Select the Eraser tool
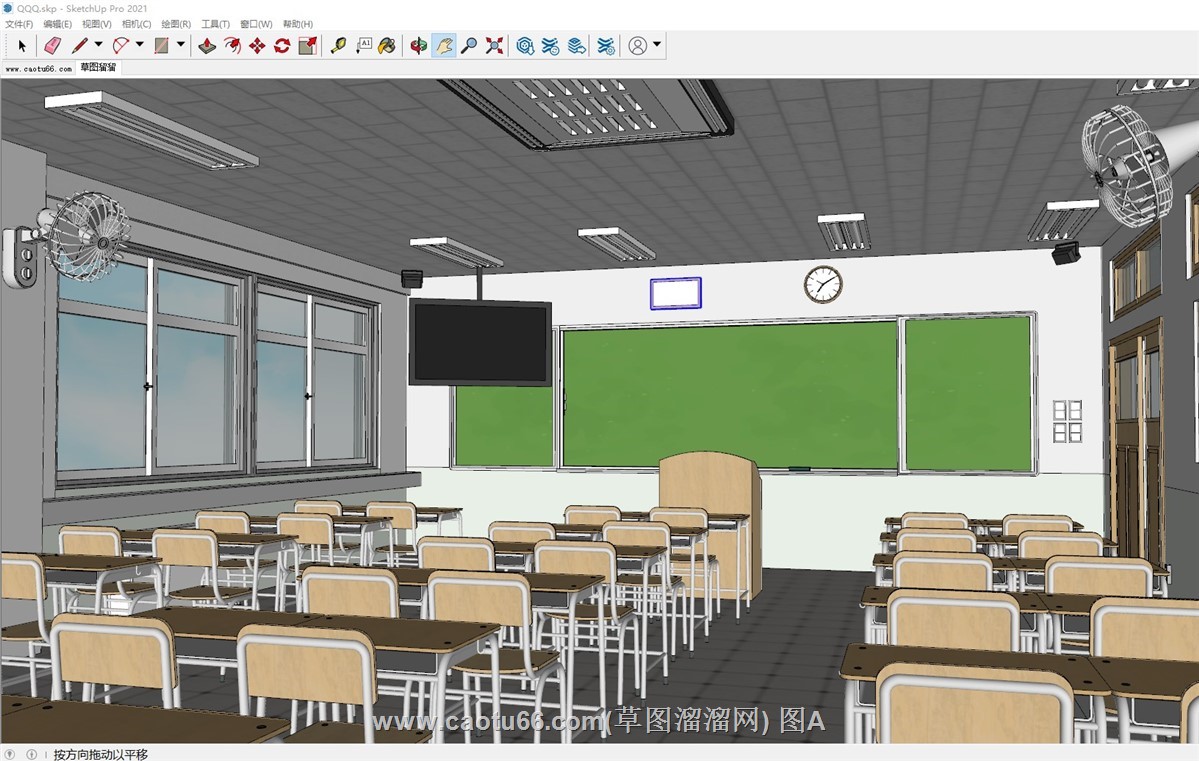 [52, 46]
